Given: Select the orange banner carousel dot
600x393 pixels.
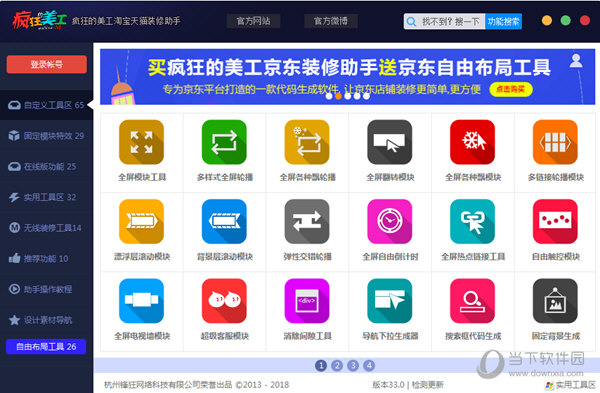Looking at the screenshot, I should tap(338, 96).
